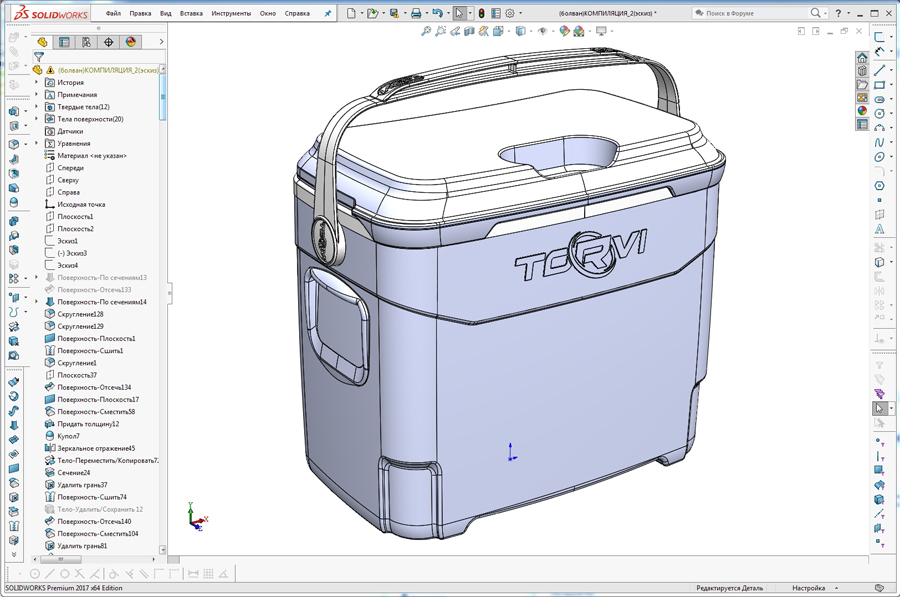This screenshot has width=900, height=597.
Task: Select the Zoom to Fit tool
Action: tap(425, 31)
